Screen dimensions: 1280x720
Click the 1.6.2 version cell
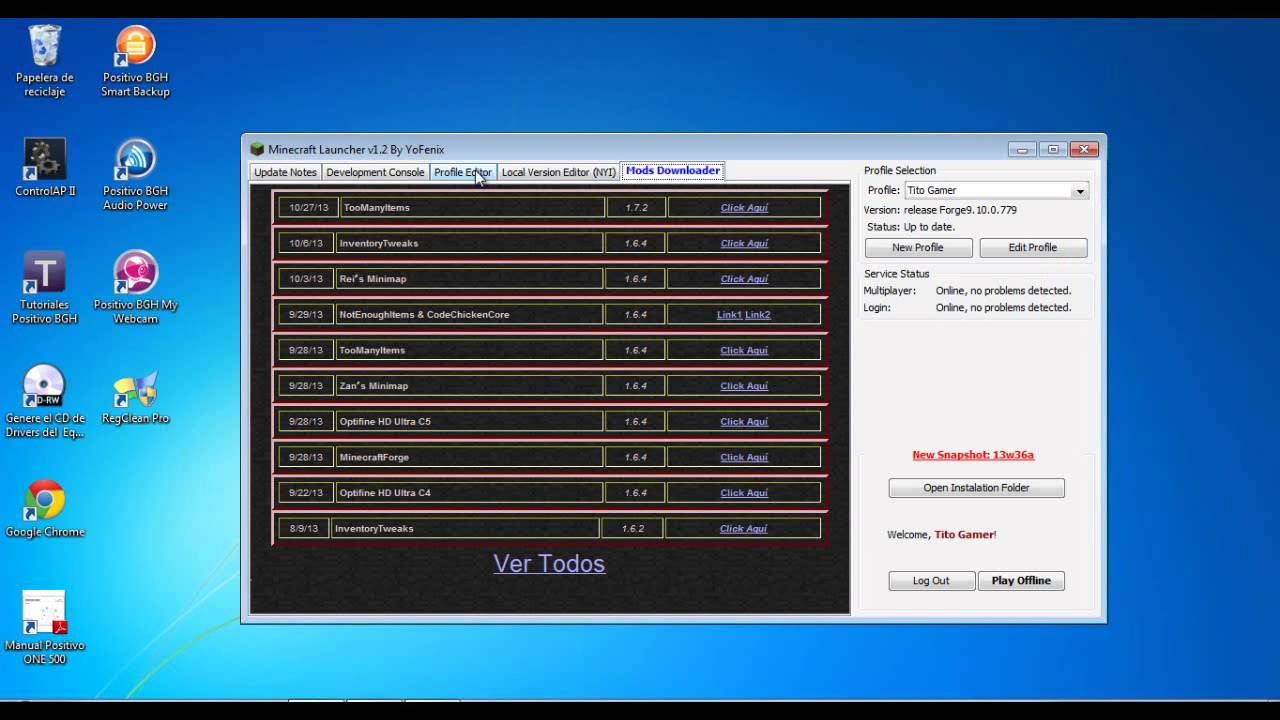(x=633, y=529)
